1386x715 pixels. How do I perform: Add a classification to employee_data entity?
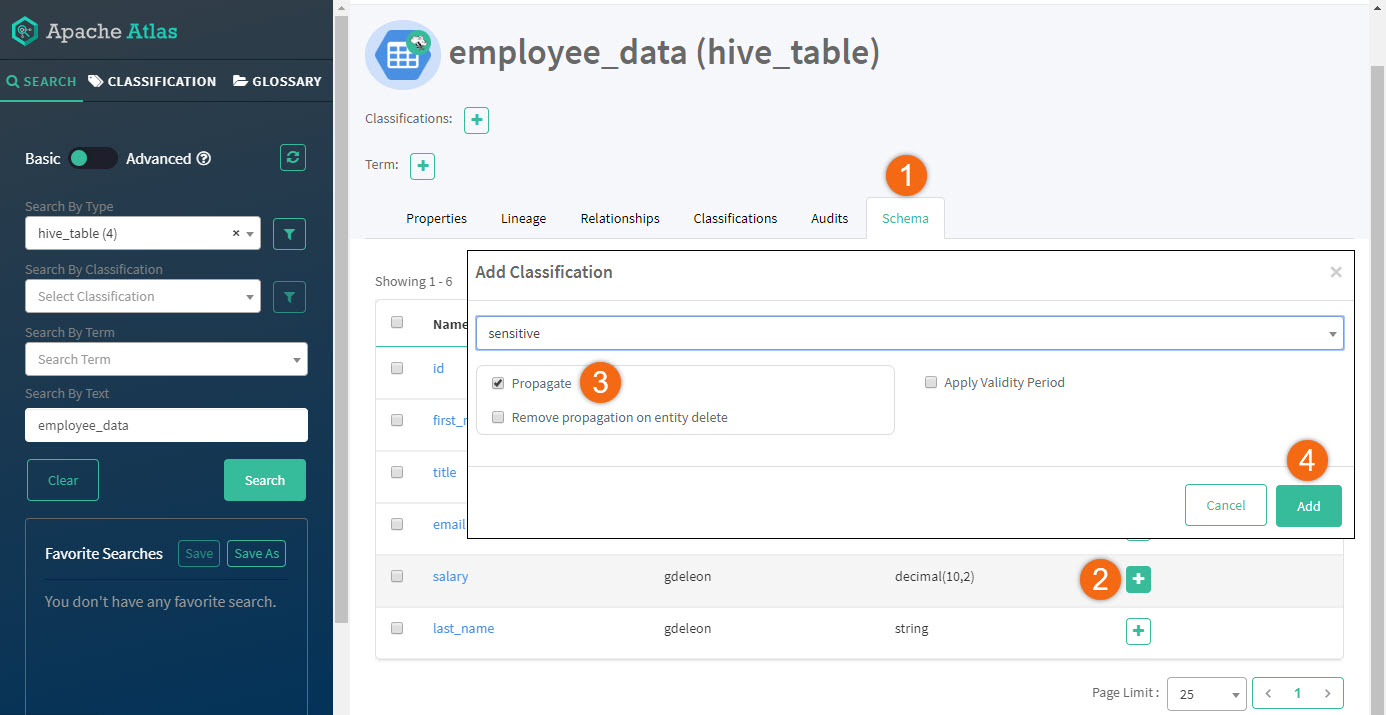[476, 120]
